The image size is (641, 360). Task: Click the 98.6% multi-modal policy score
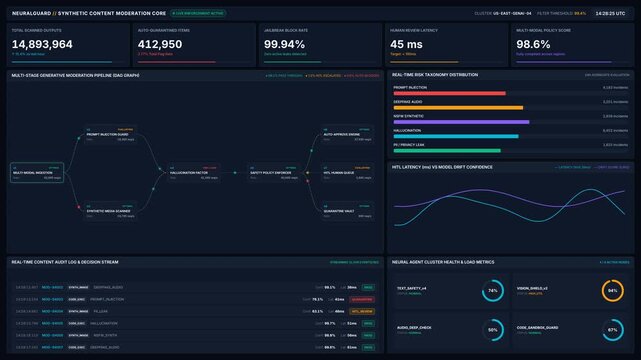point(533,44)
